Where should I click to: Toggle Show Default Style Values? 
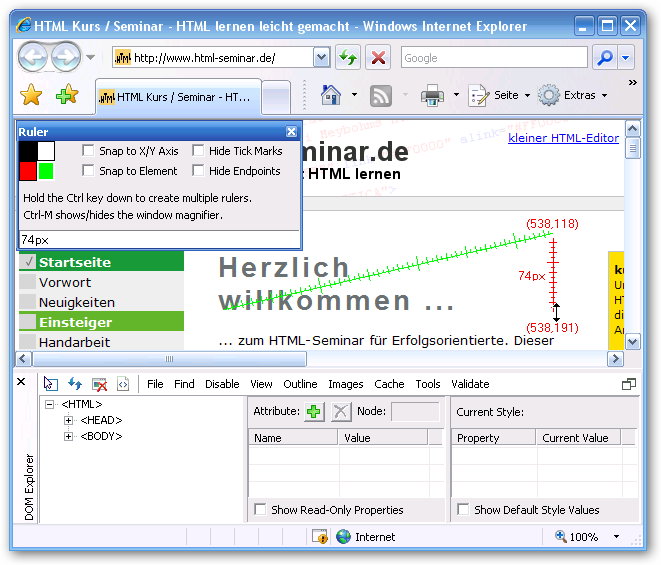point(463,509)
